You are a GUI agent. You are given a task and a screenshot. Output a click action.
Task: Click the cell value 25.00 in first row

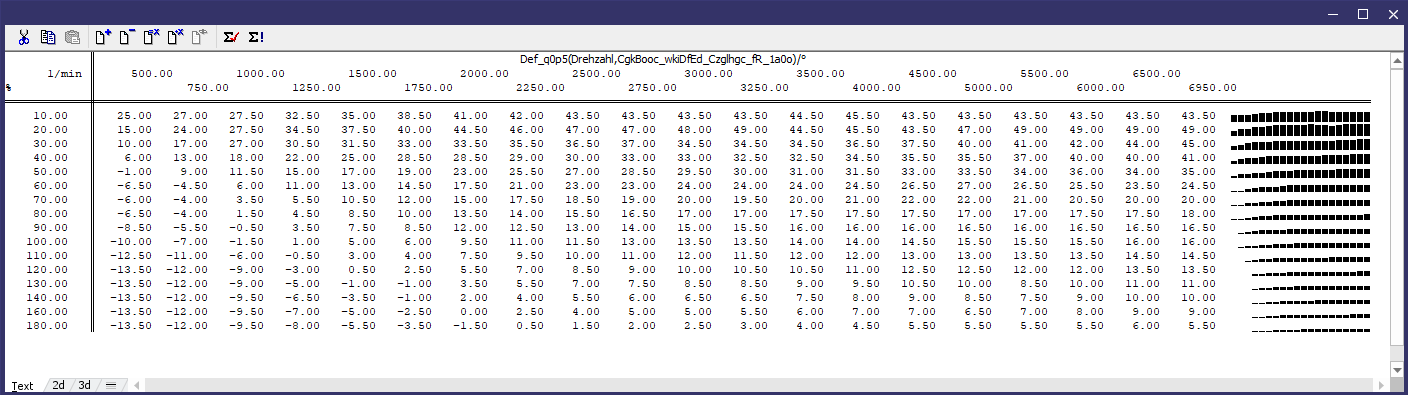pos(134,116)
